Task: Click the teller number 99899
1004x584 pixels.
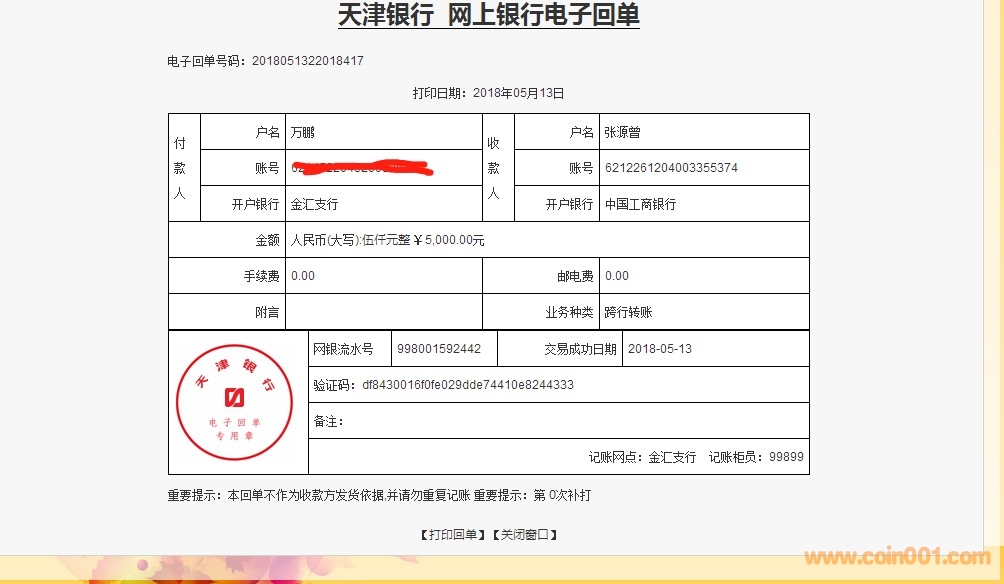Action: (786, 457)
